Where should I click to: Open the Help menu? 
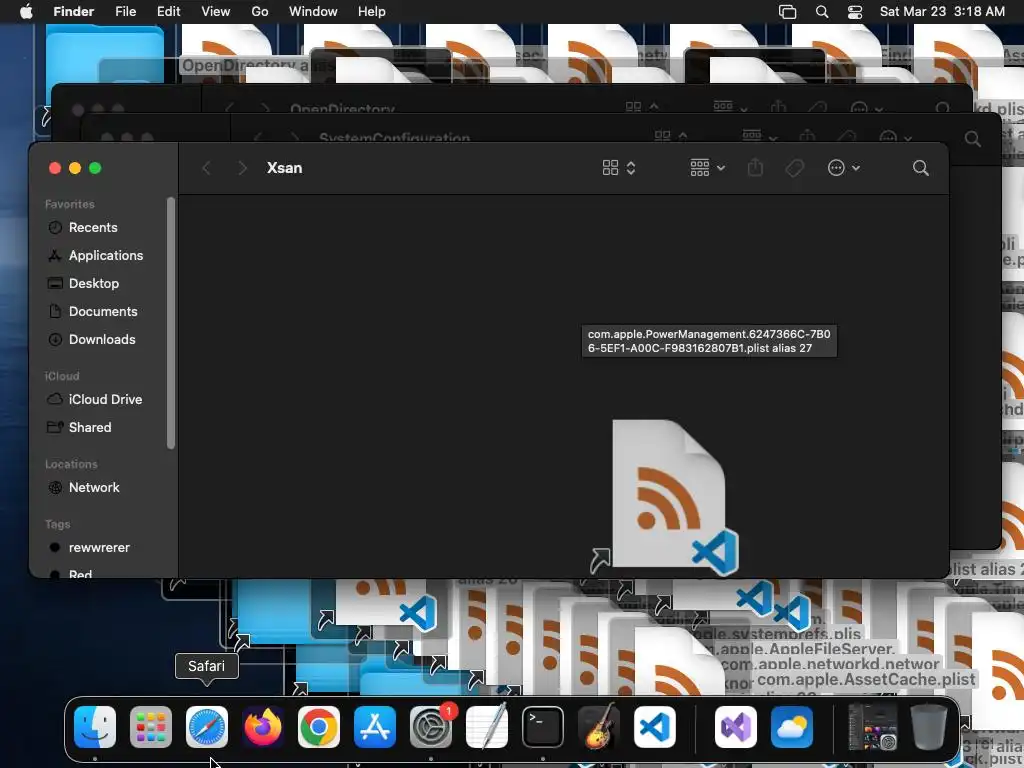tap(372, 11)
